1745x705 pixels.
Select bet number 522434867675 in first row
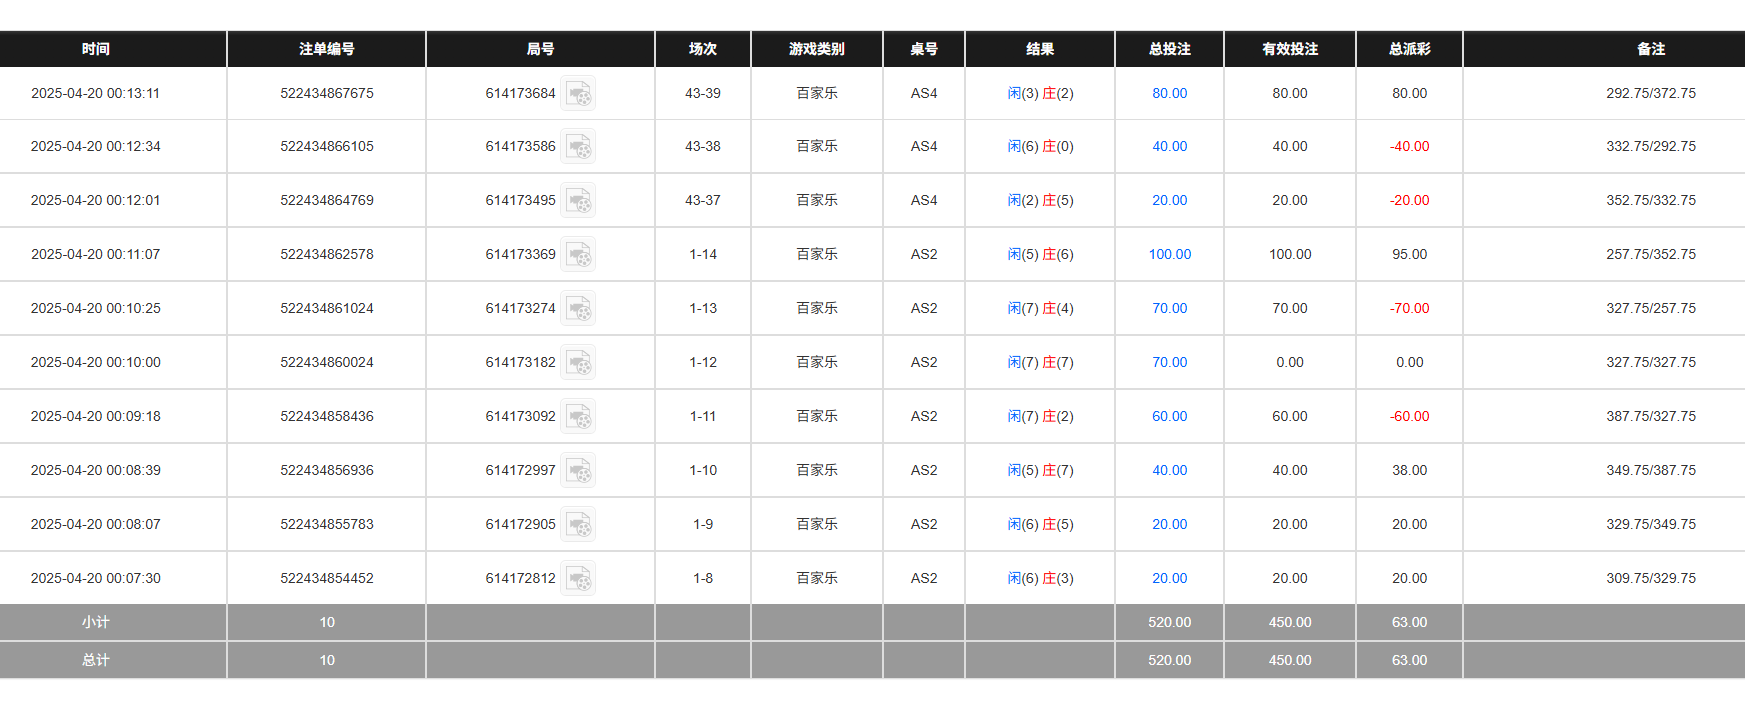tap(327, 93)
